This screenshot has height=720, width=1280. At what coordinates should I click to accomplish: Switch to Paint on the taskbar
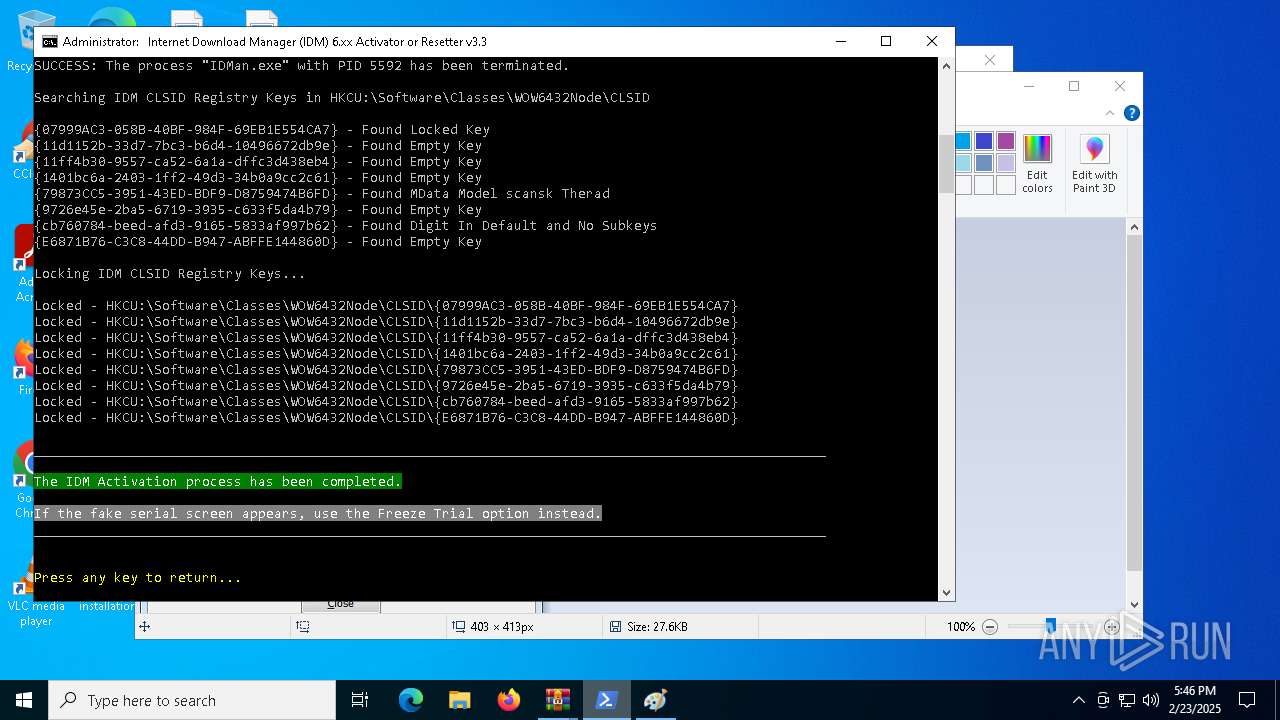[x=655, y=700]
